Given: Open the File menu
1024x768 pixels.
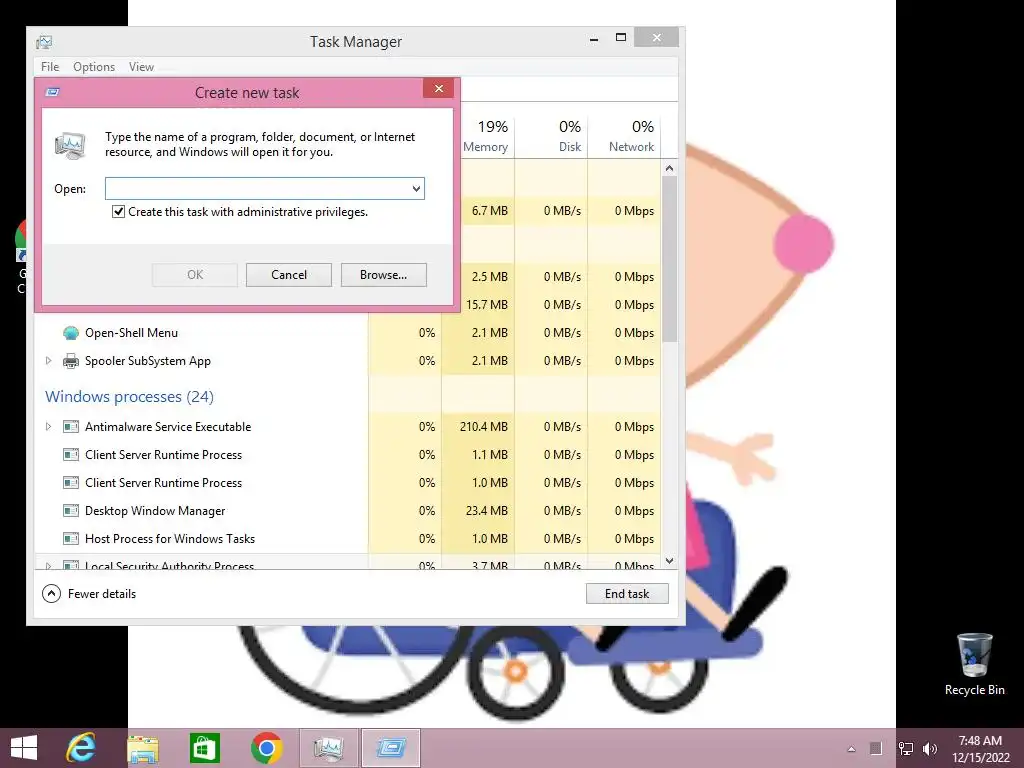Looking at the screenshot, I should pos(50,67).
